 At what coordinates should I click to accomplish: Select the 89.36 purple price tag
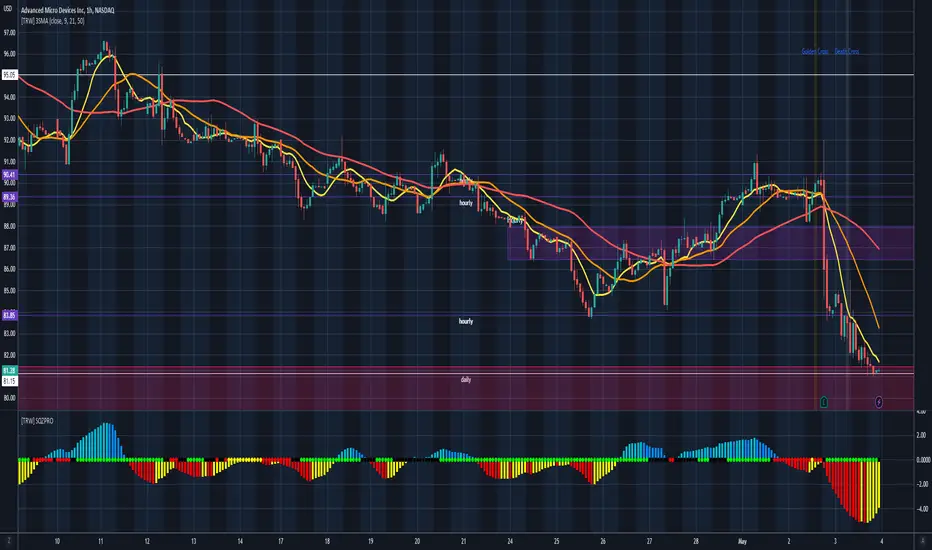click(9, 197)
